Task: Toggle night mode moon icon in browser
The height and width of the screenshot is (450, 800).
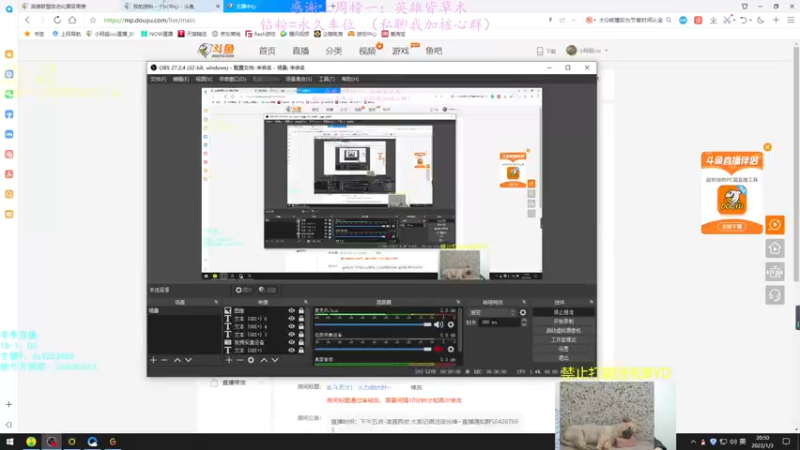Action: 760,20
